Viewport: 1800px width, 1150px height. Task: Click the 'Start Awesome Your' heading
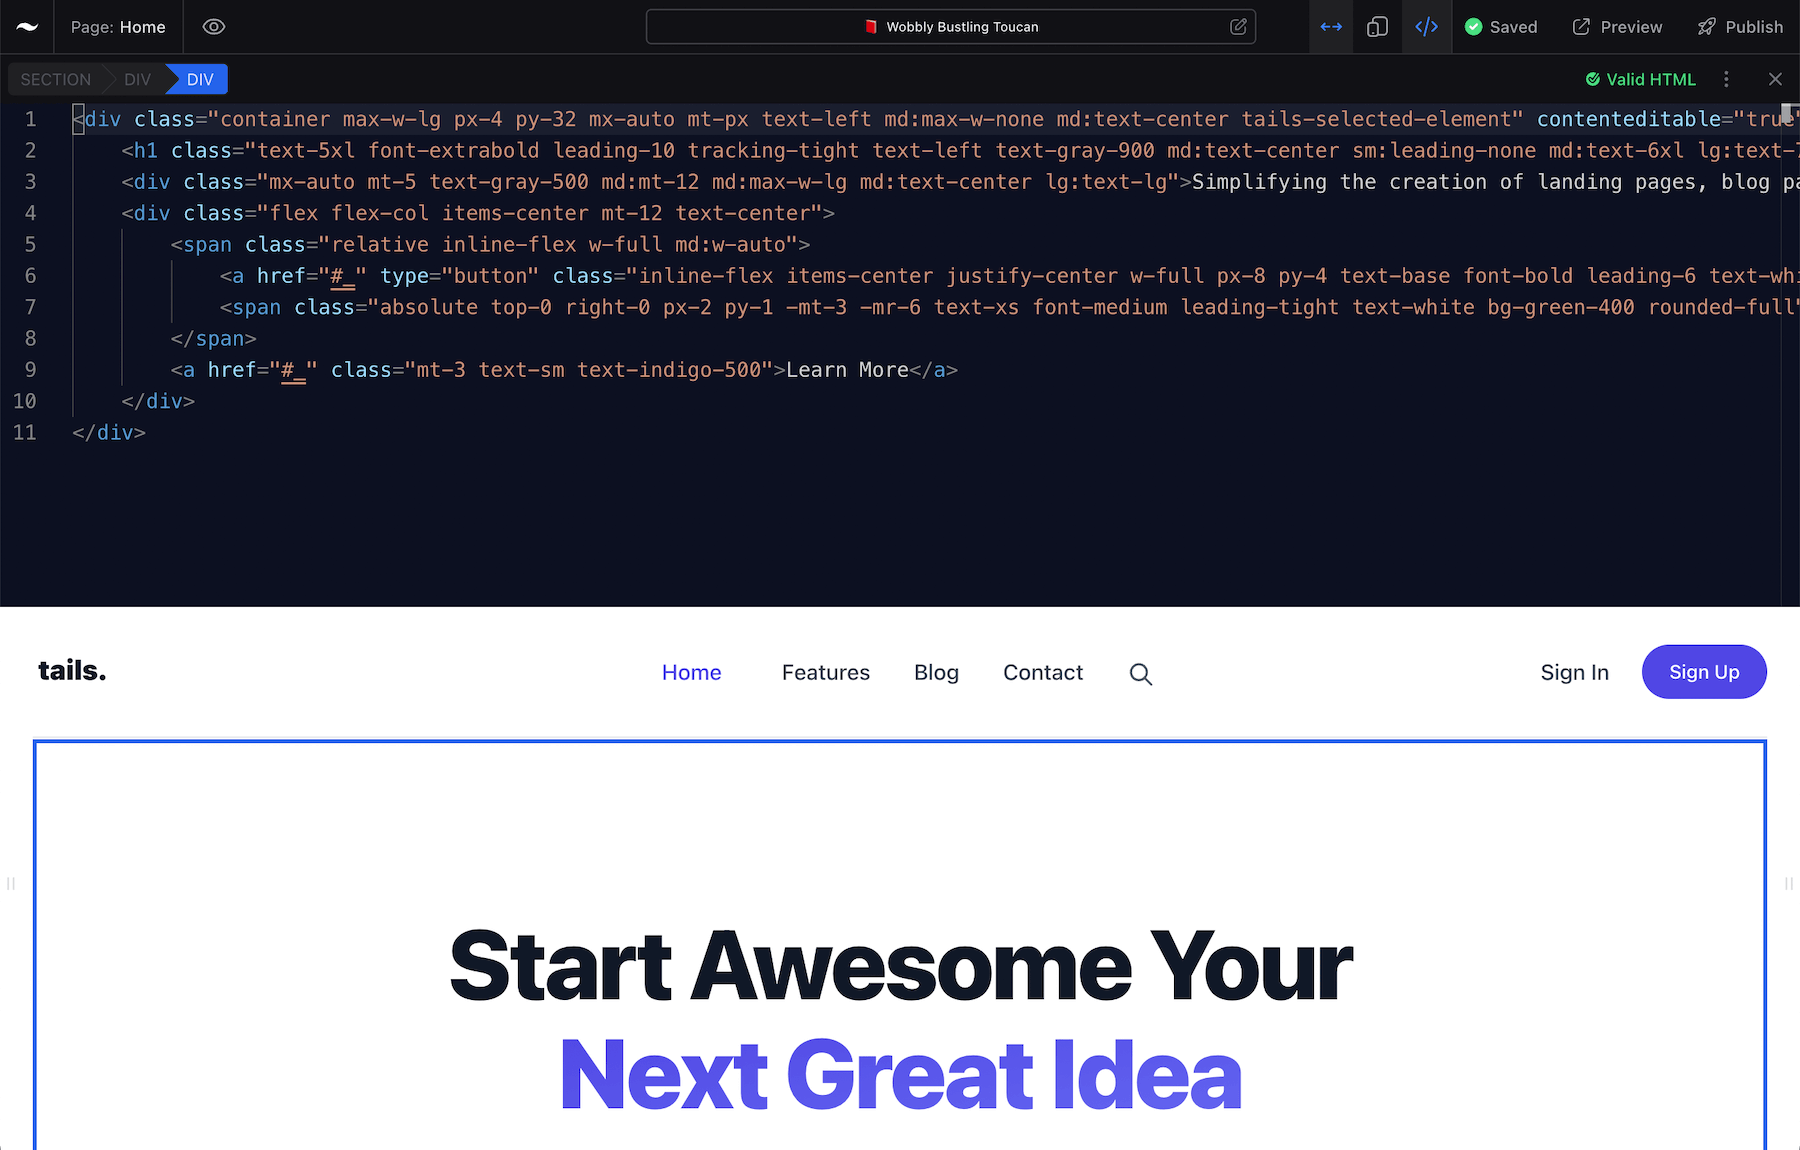pos(901,967)
